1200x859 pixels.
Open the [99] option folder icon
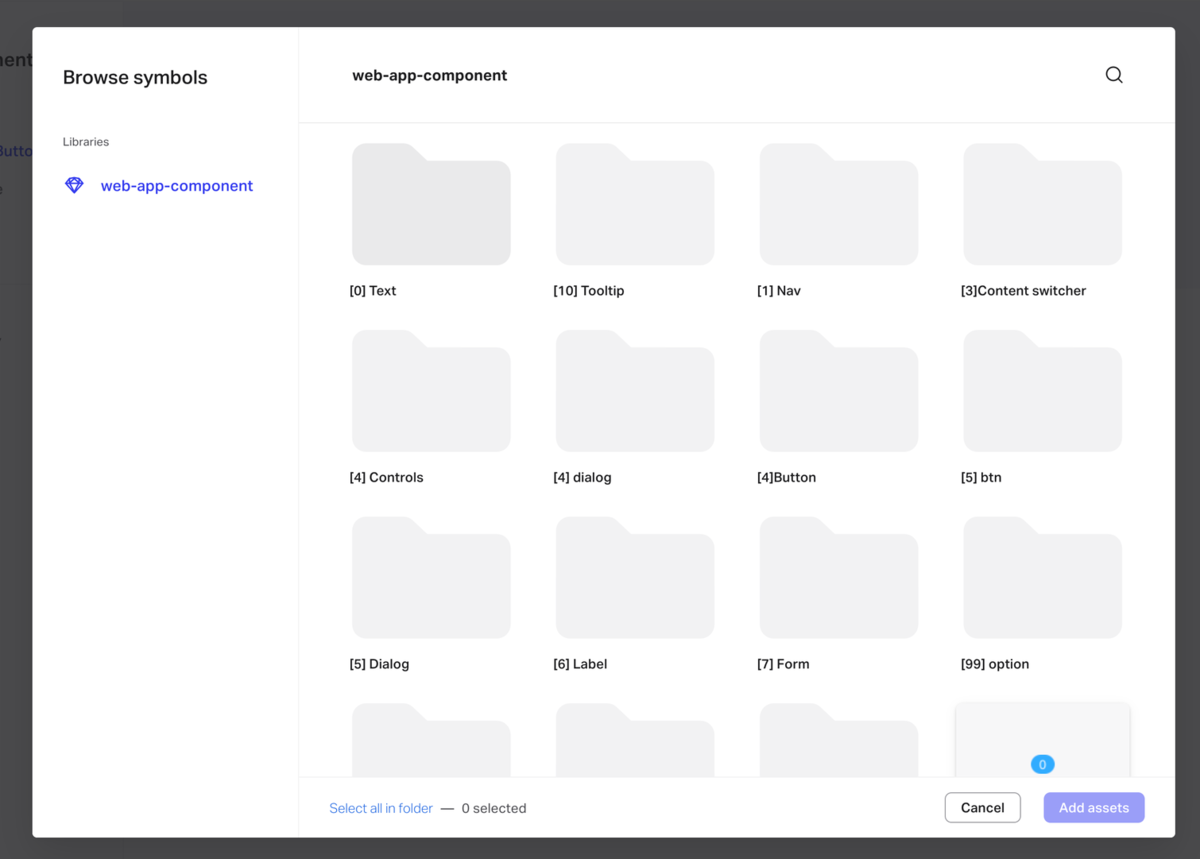click(1042, 577)
